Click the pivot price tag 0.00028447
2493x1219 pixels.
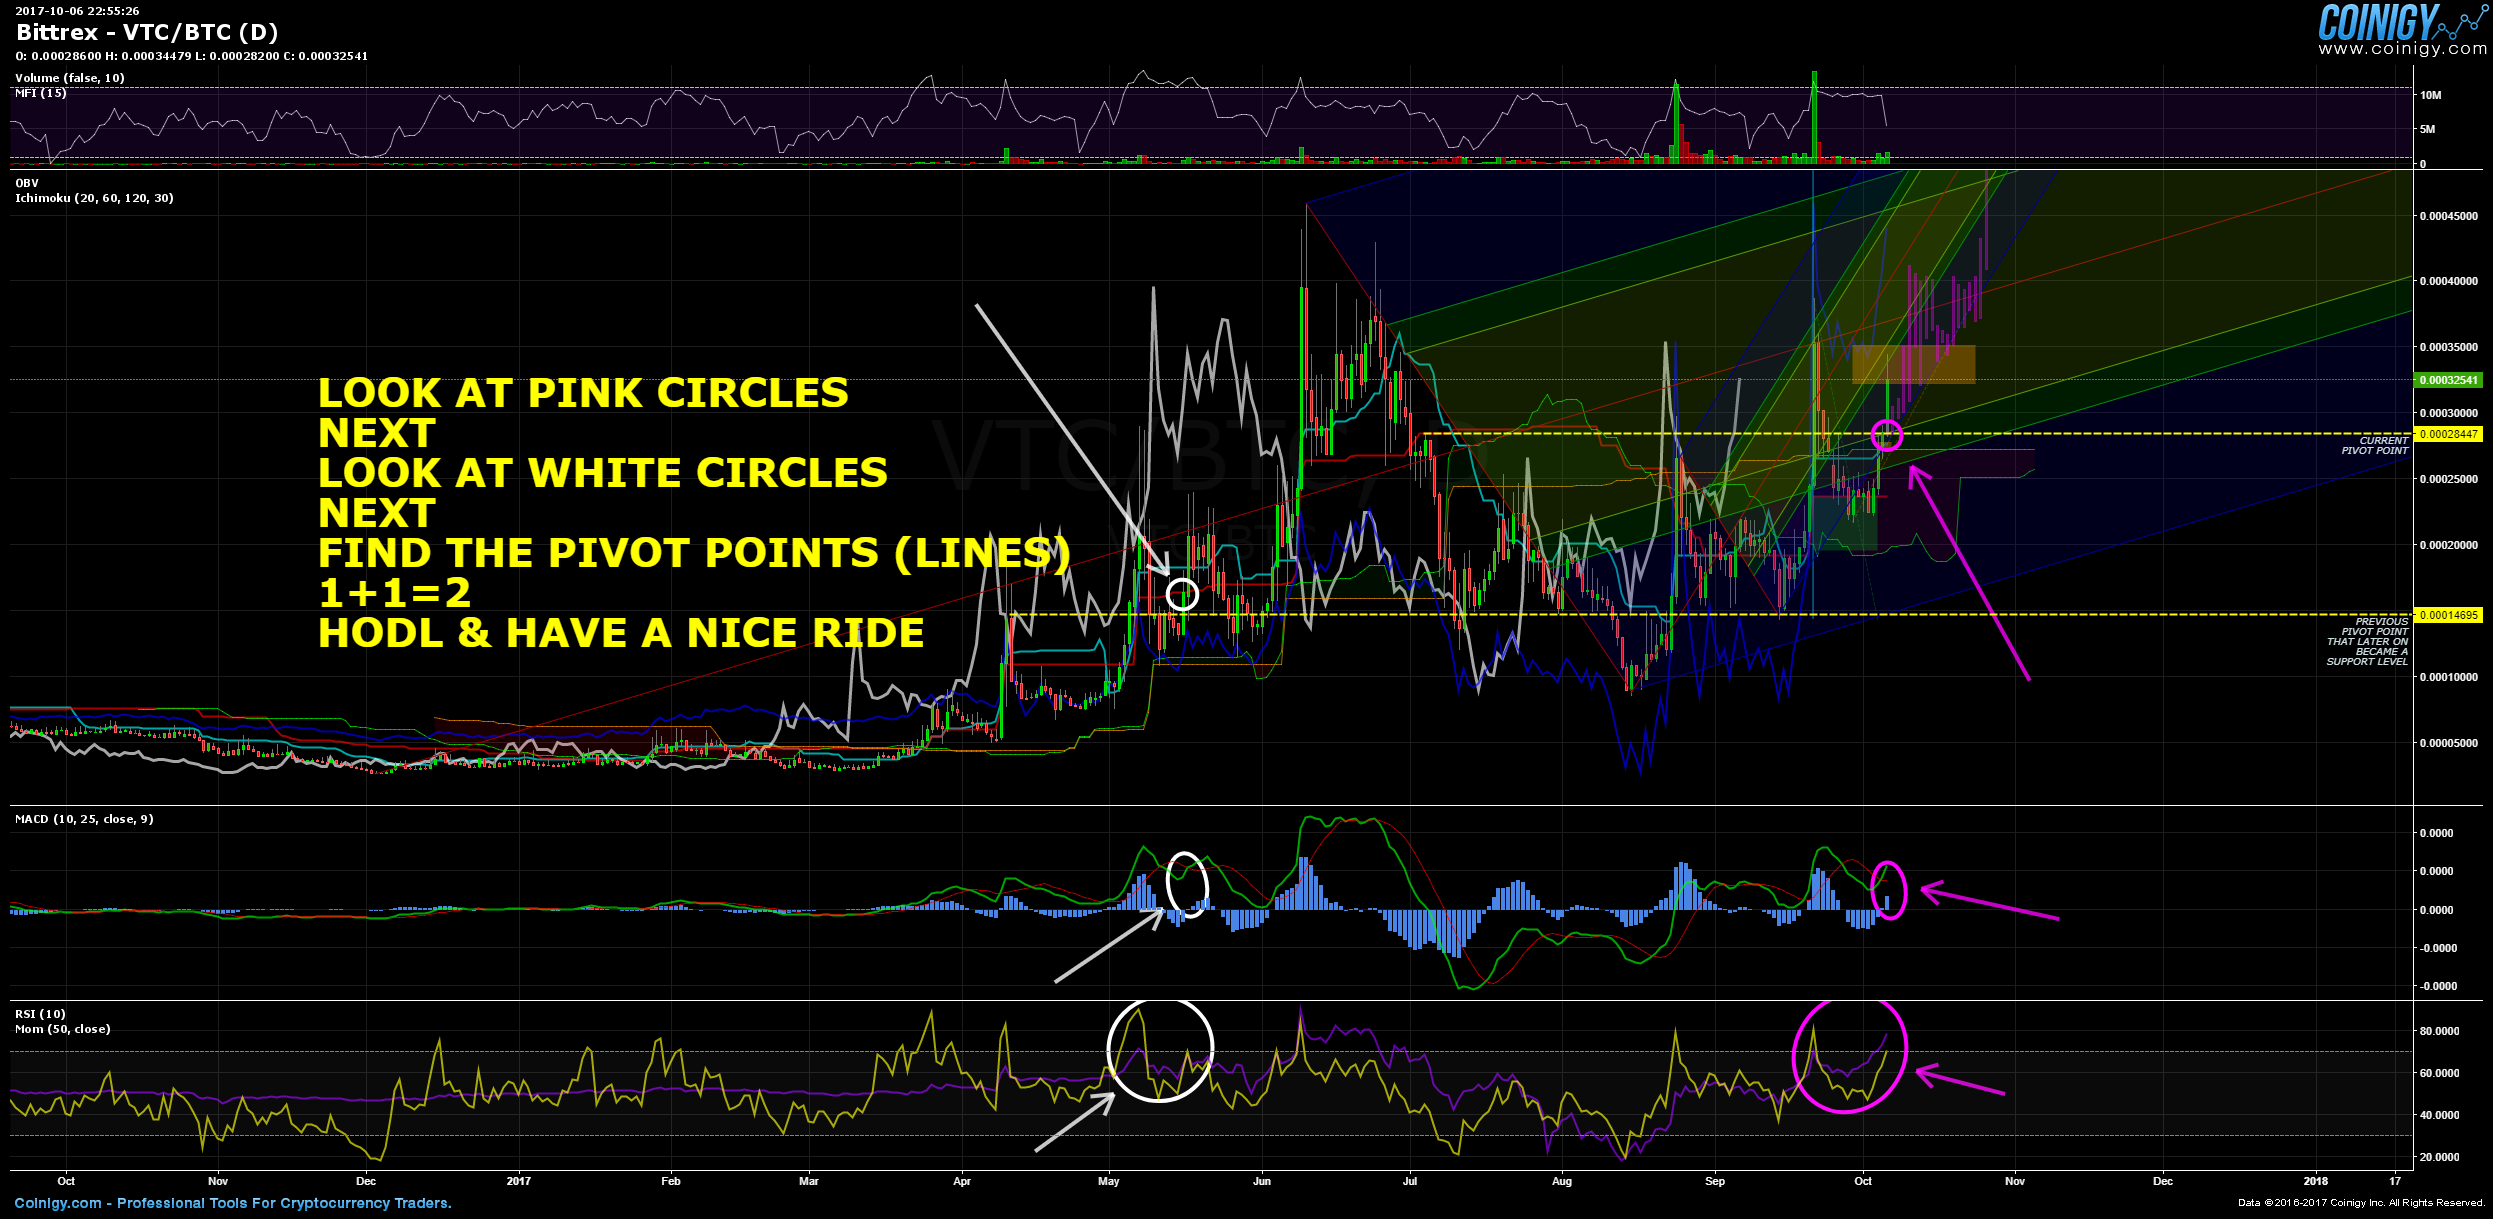(2448, 434)
